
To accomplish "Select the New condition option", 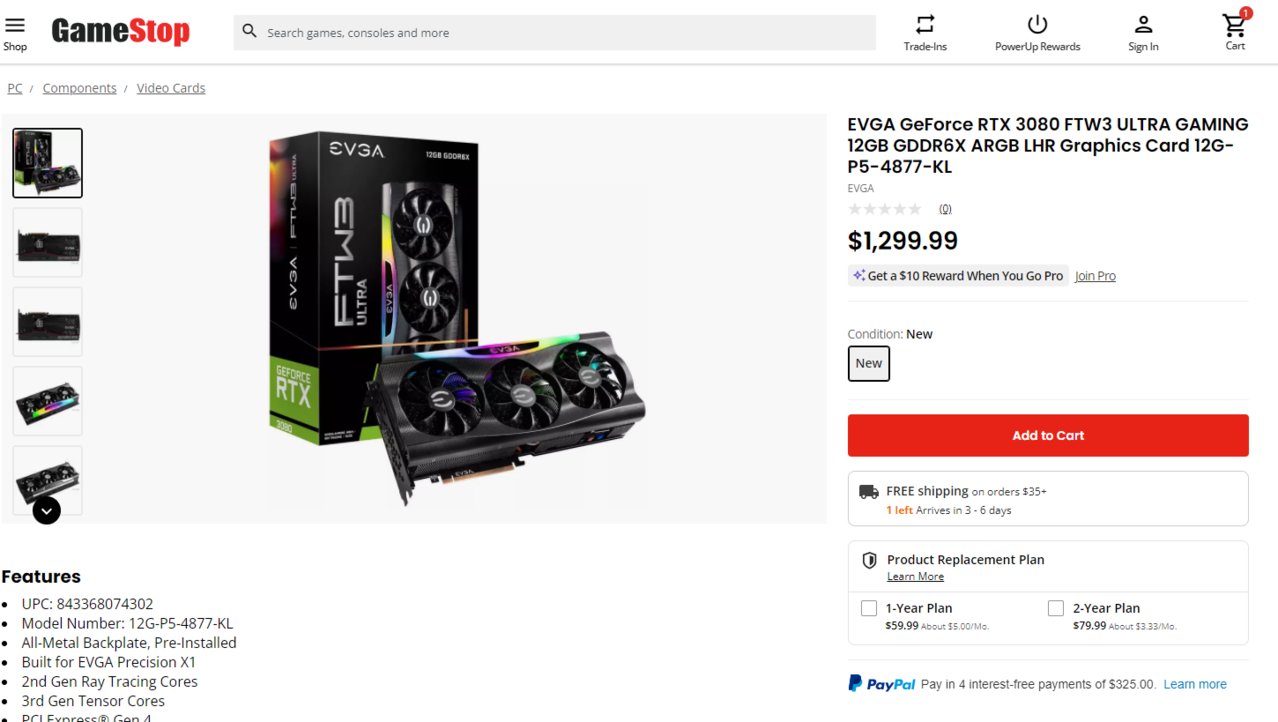I will tap(869, 363).
